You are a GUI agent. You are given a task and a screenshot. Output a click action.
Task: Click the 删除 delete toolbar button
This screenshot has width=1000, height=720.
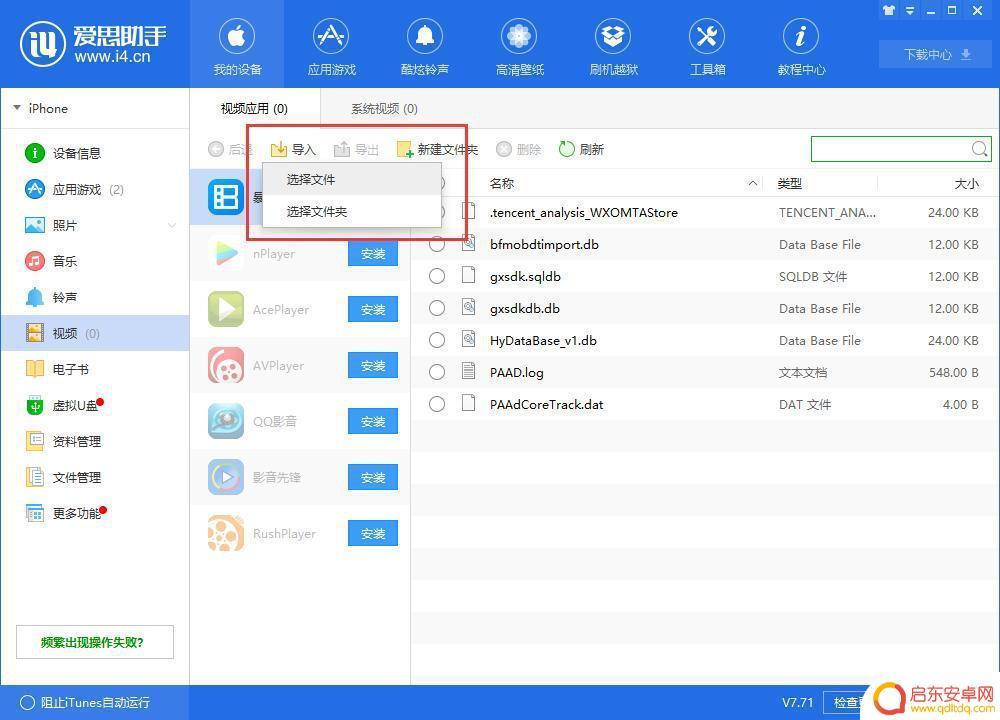[518, 149]
